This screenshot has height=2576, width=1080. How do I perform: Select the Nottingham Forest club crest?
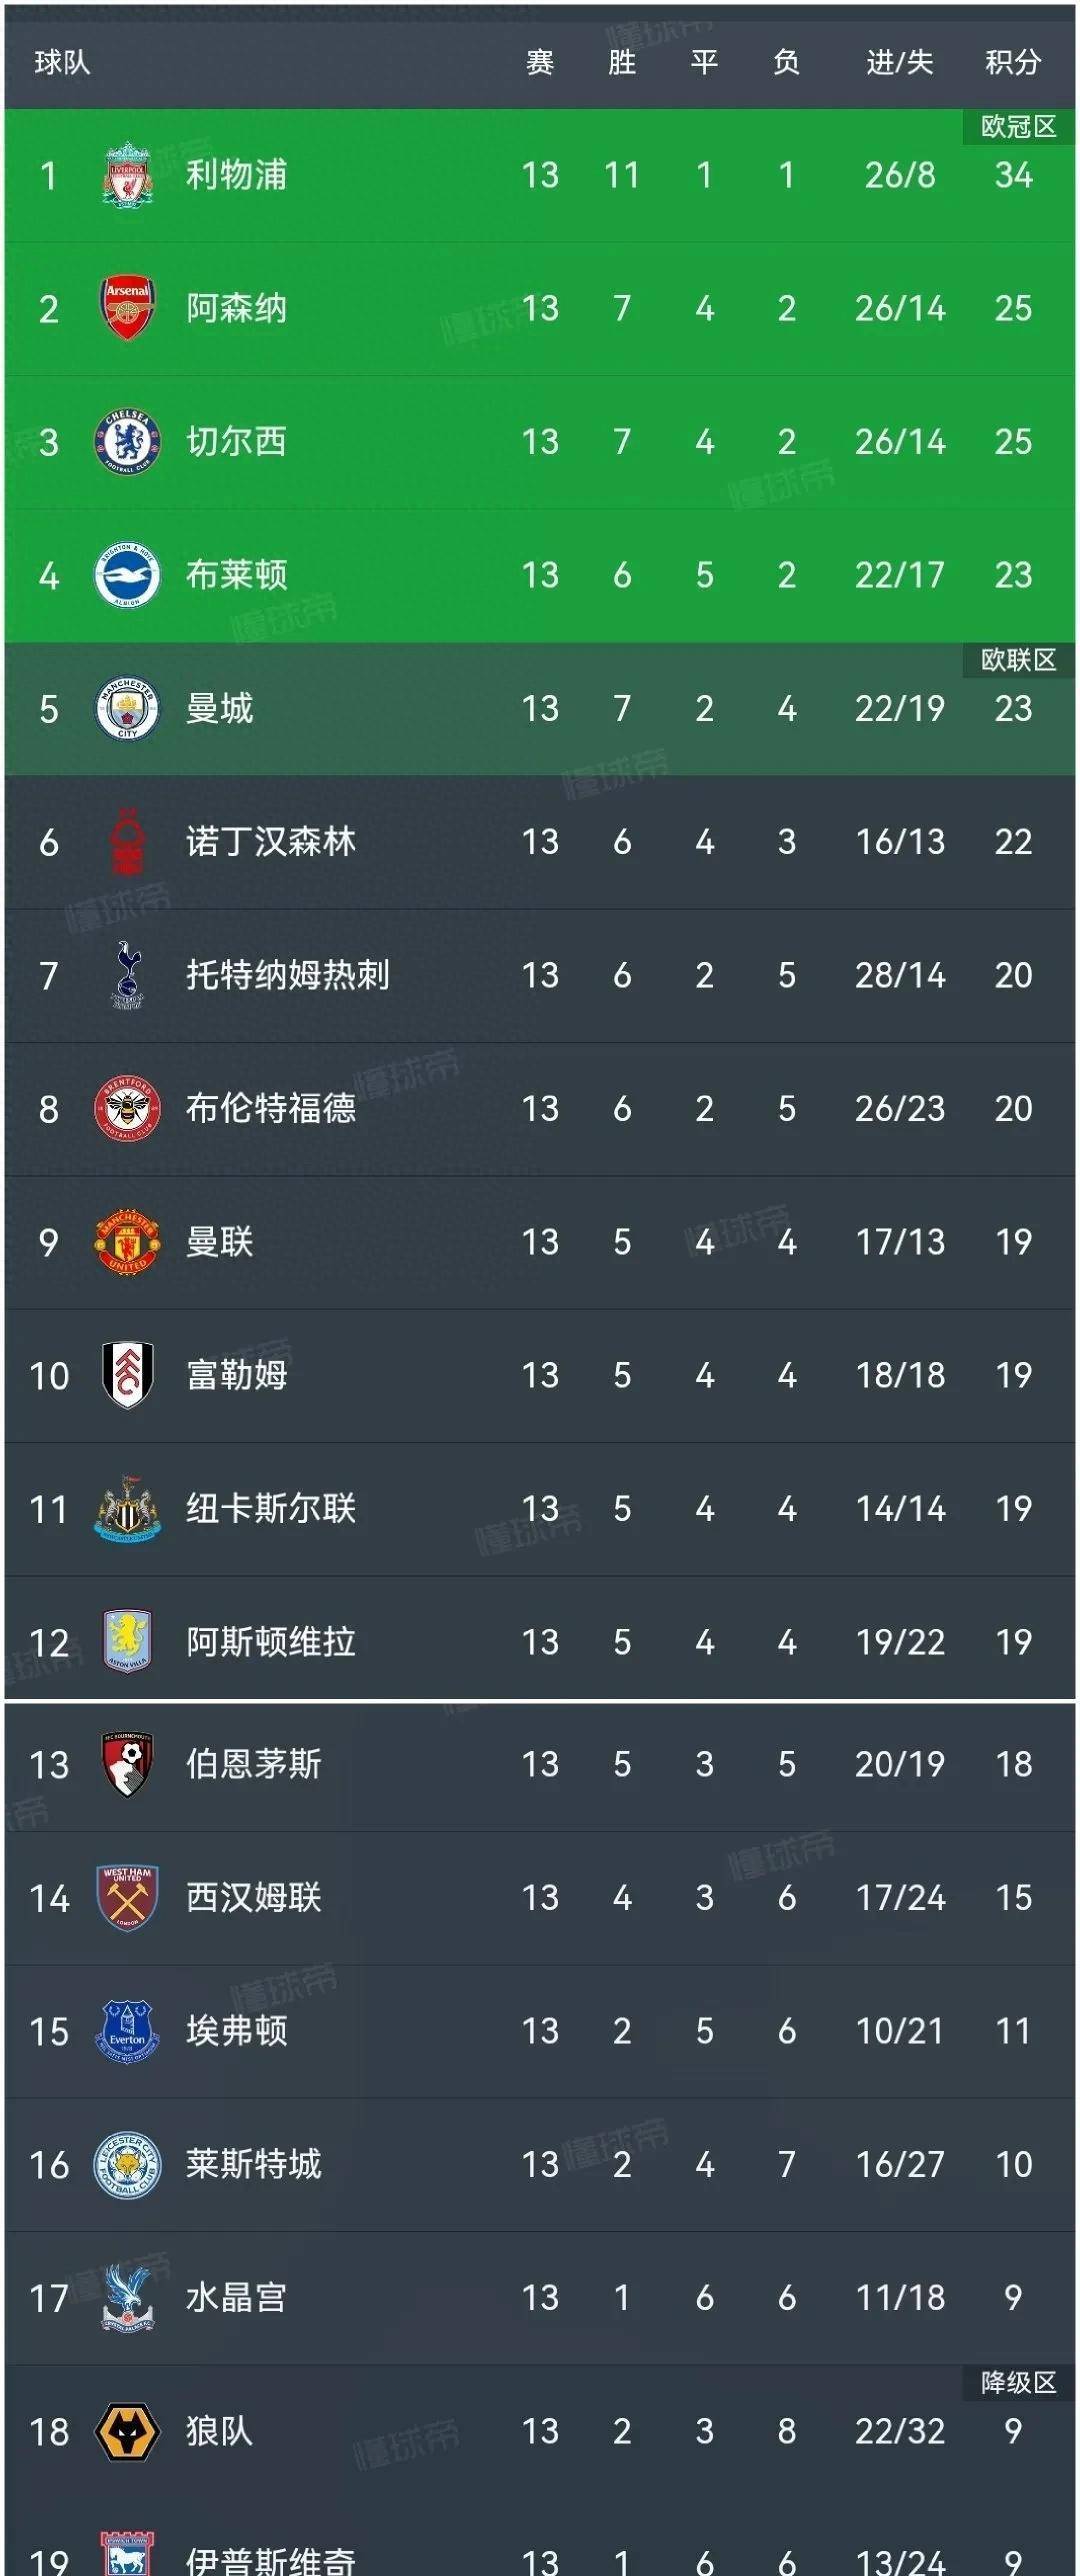click(x=128, y=841)
